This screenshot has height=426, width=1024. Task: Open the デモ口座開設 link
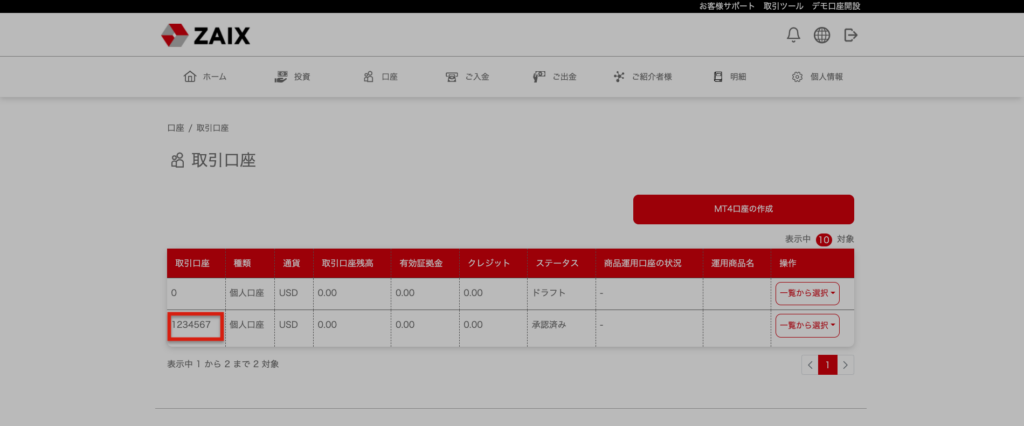coord(835,6)
